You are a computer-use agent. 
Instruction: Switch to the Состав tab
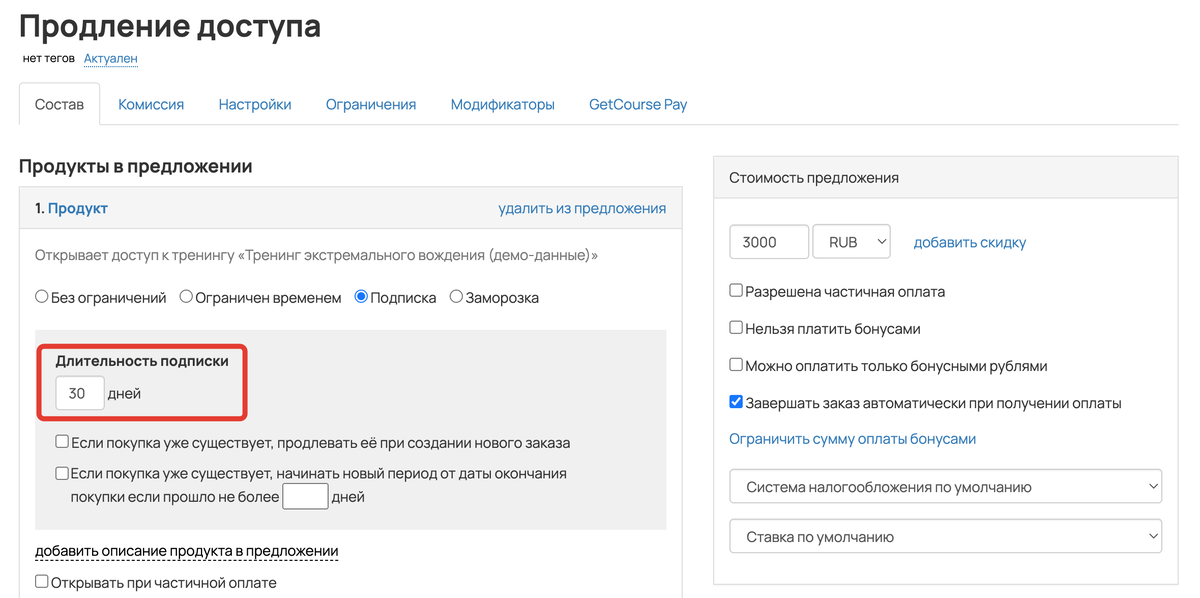[x=59, y=104]
